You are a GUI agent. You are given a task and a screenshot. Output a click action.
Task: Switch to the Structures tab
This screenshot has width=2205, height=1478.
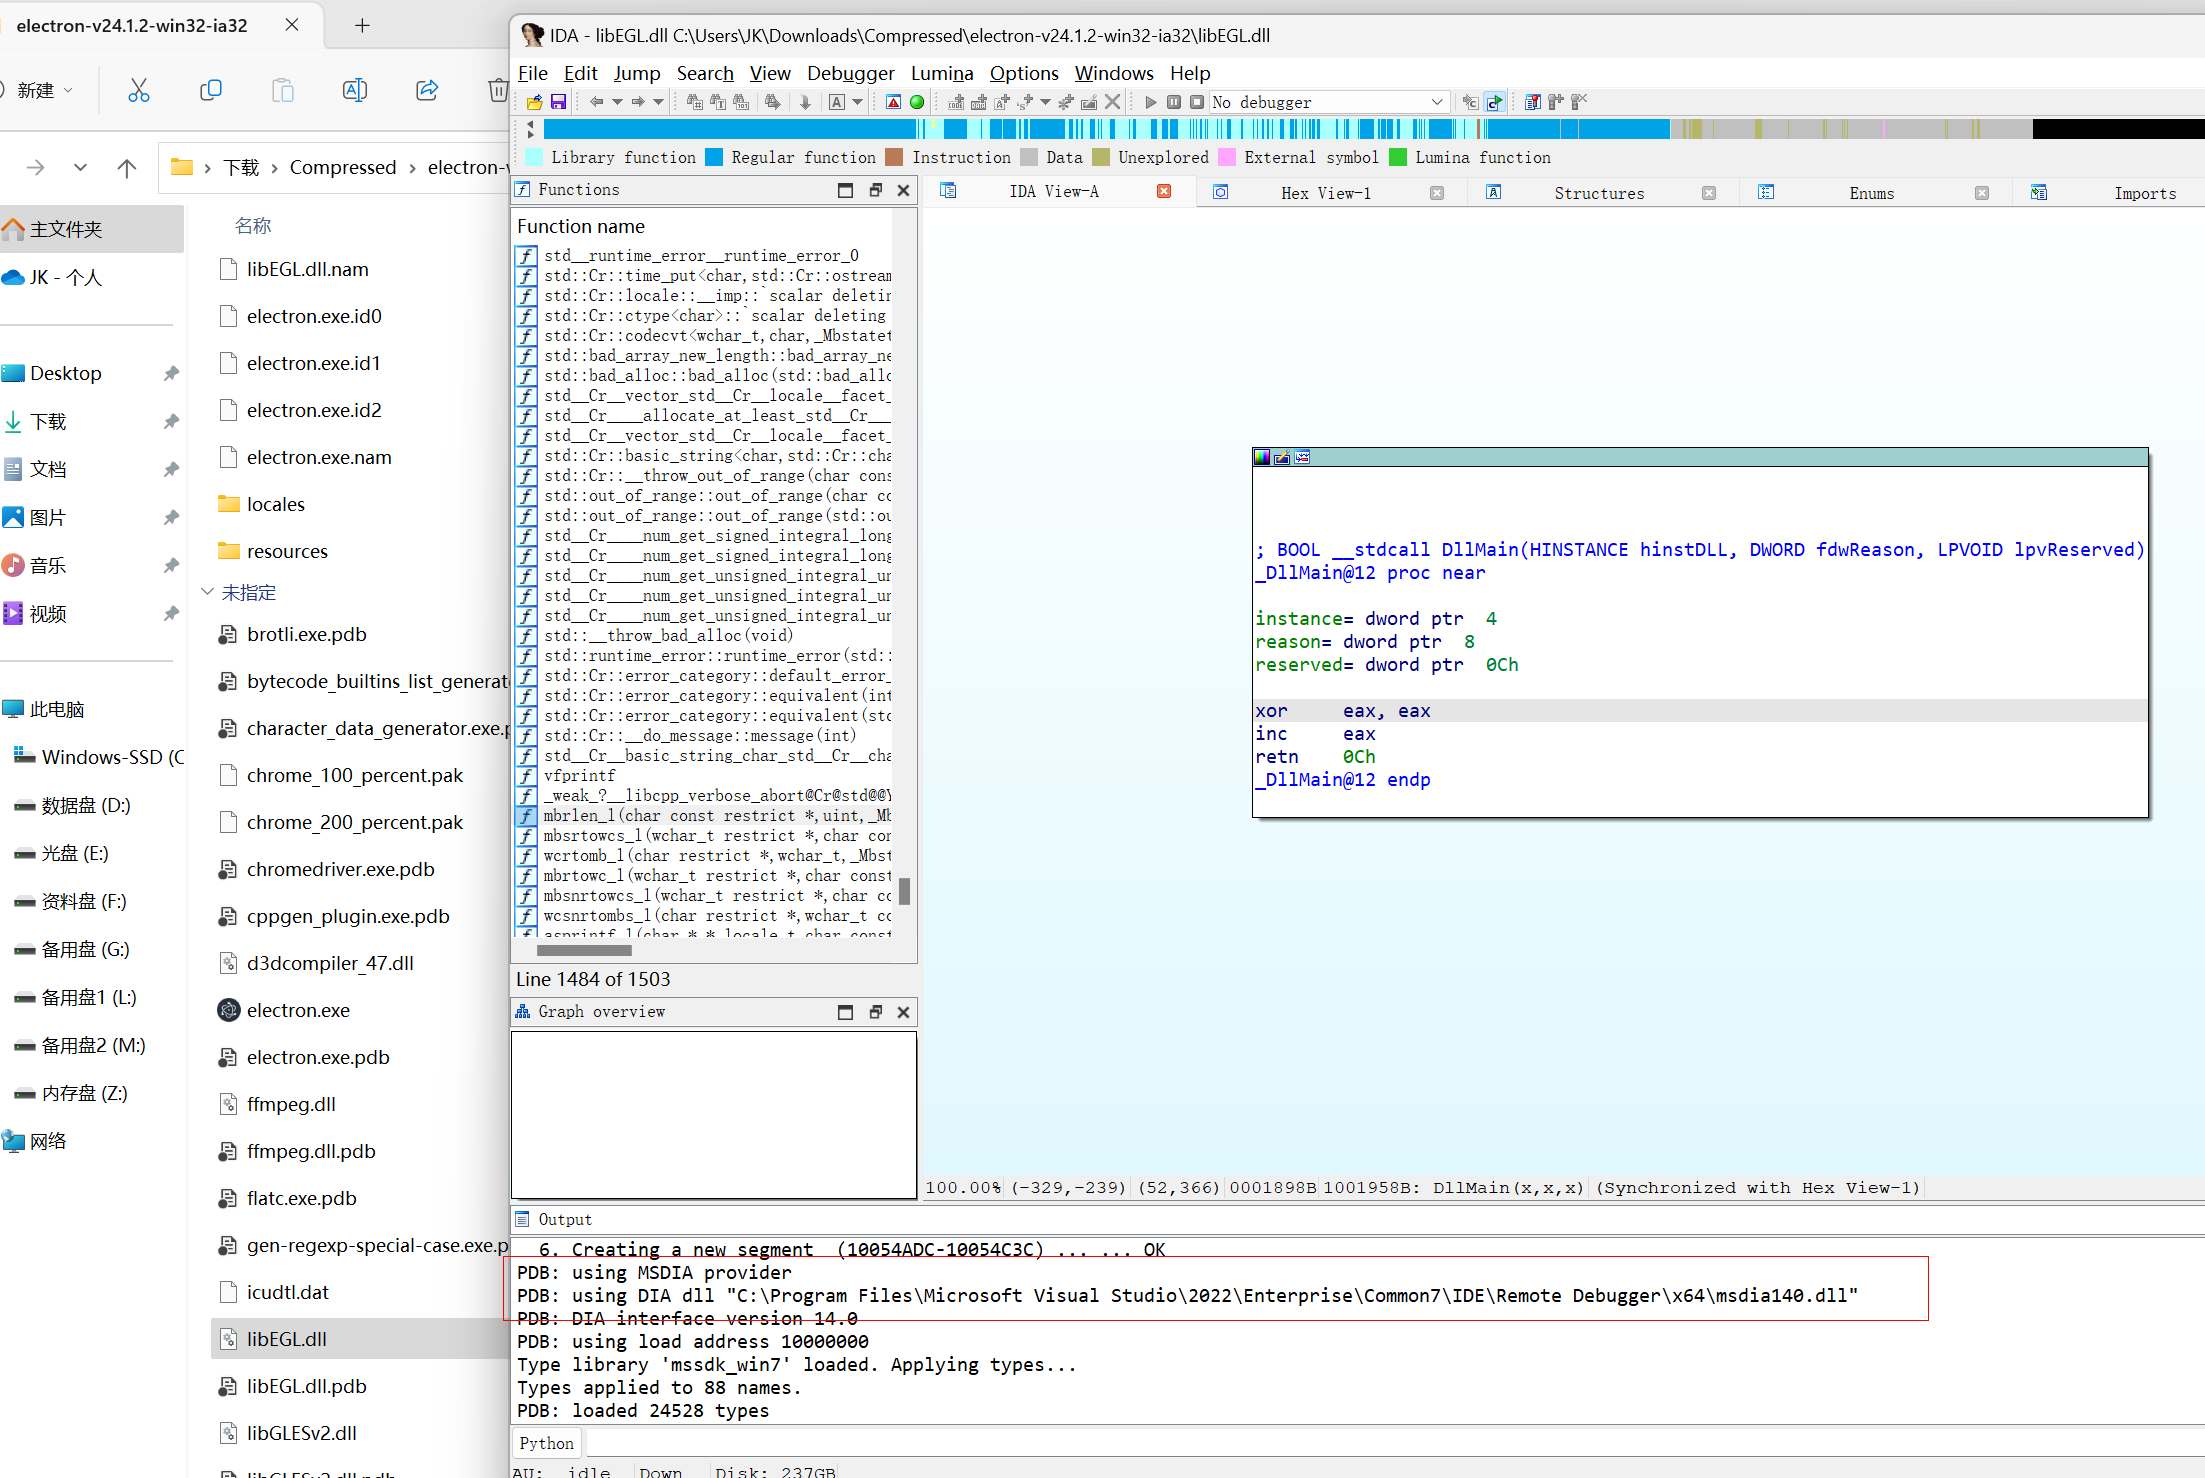pos(1598,193)
